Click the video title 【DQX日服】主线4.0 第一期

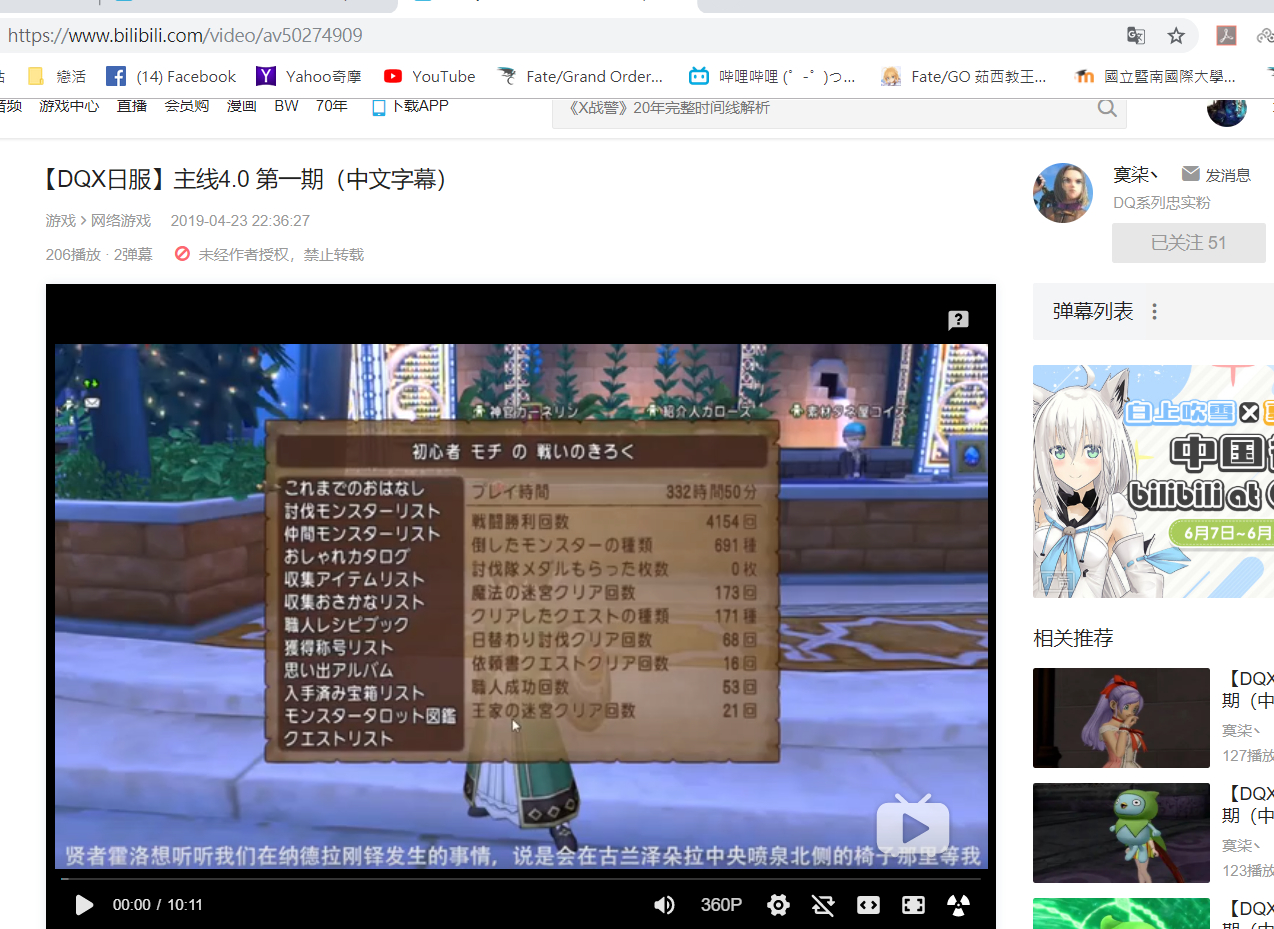point(246,179)
